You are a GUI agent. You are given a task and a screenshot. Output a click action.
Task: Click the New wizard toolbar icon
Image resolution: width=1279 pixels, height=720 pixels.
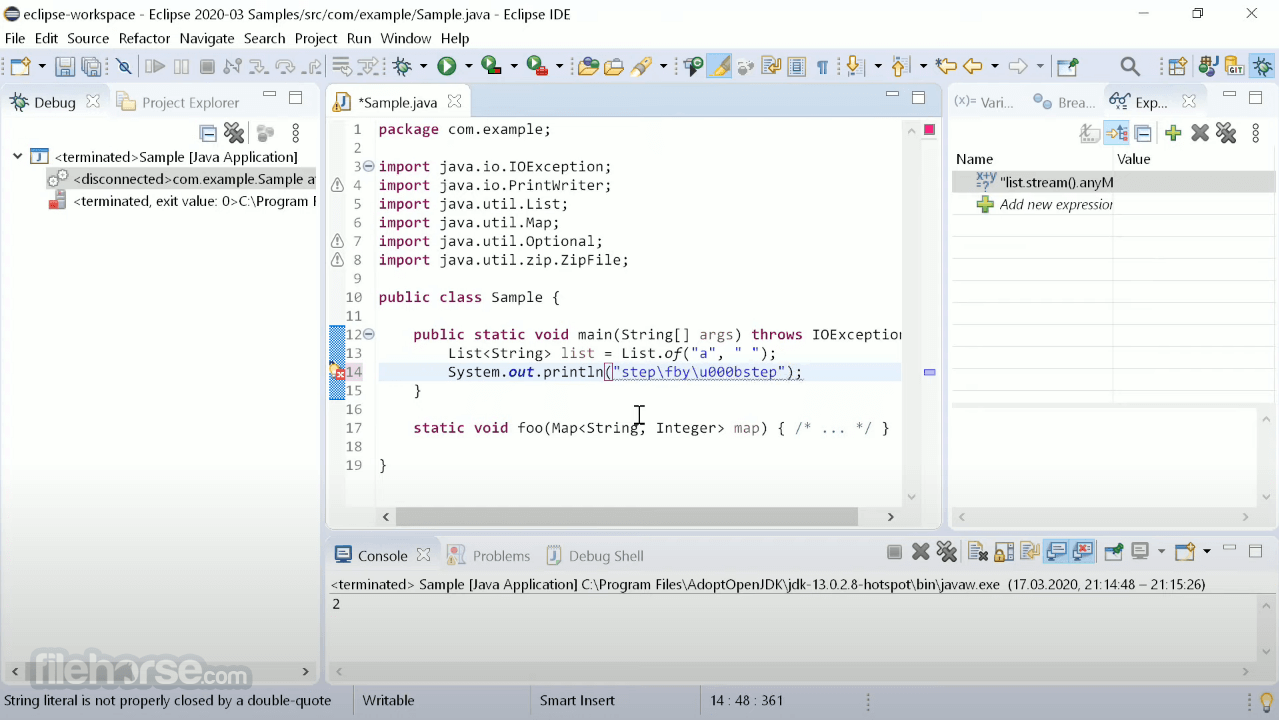point(21,67)
